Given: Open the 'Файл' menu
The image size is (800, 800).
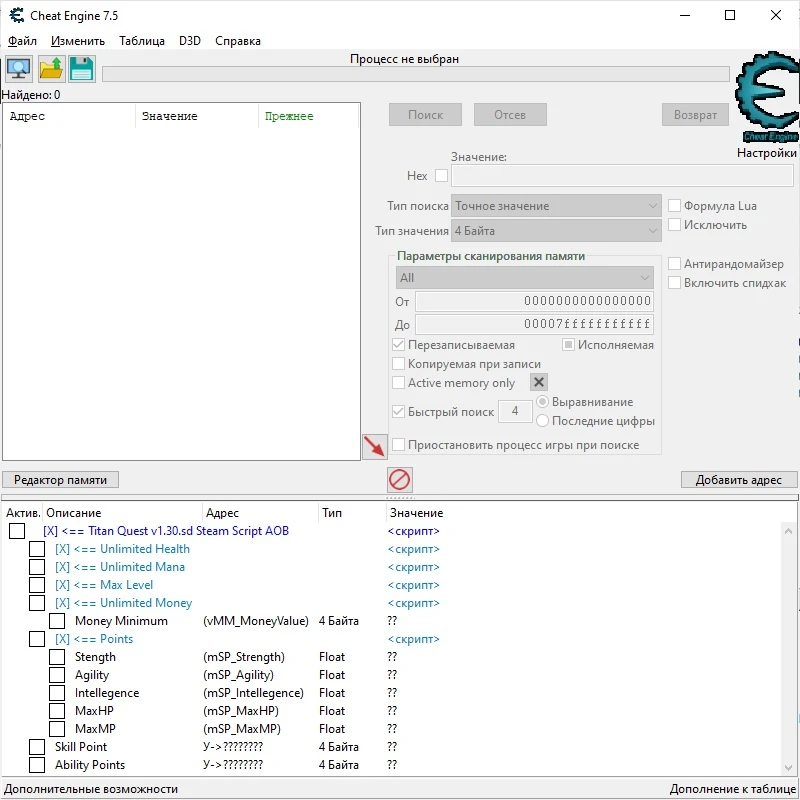Looking at the screenshot, I should 22,41.
